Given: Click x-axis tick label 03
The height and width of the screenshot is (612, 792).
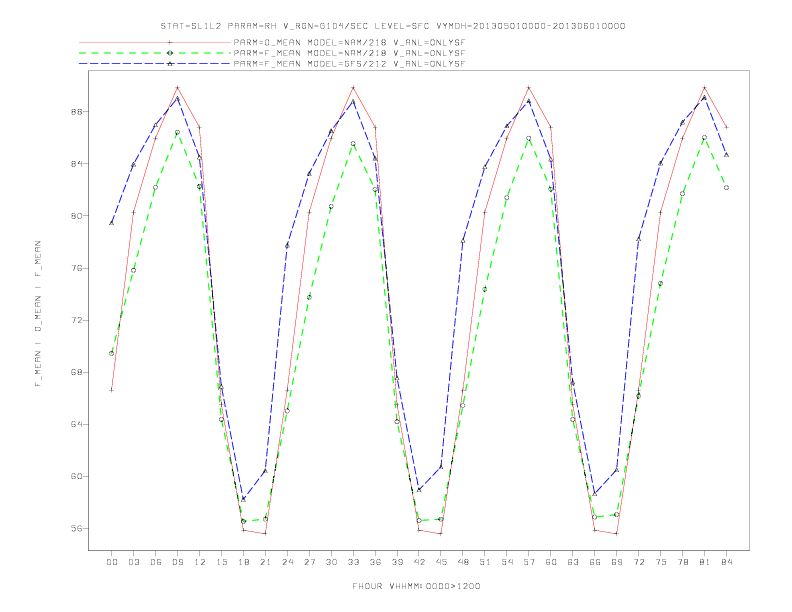Looking at the screenshot, I should 133,562.
